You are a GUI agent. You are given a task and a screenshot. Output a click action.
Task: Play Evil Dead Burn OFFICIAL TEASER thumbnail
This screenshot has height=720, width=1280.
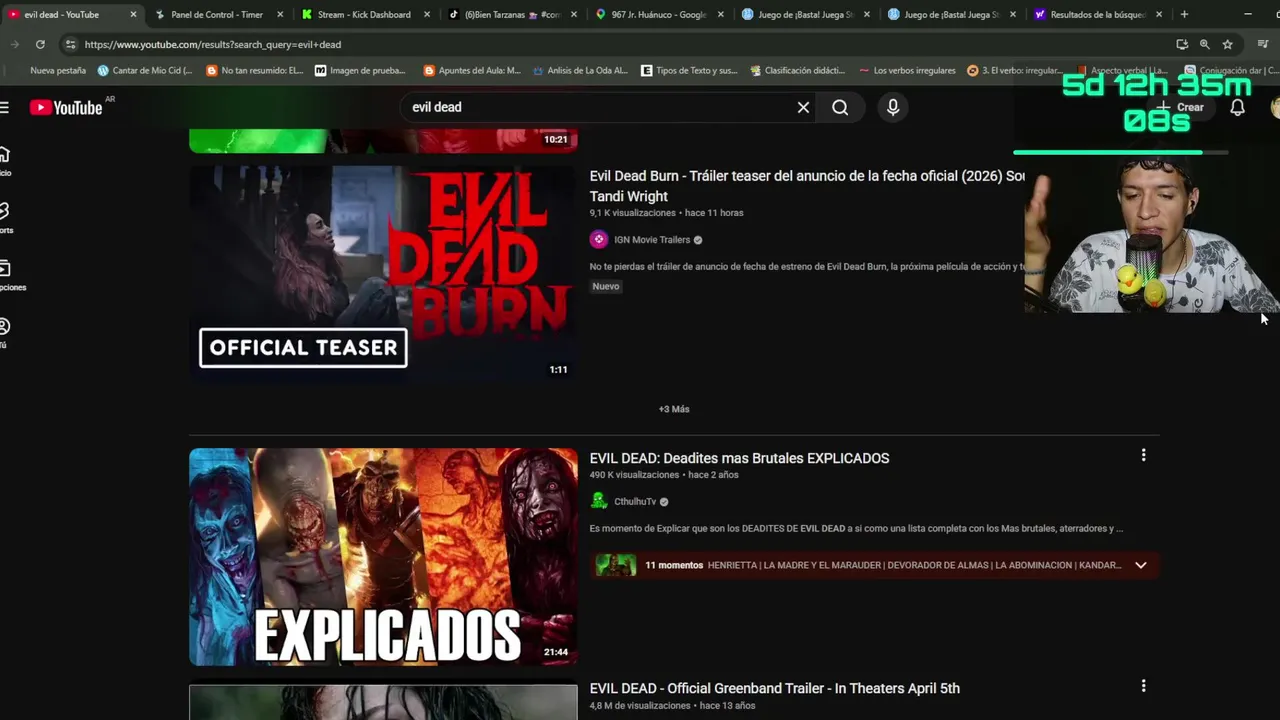pos(383,273)
